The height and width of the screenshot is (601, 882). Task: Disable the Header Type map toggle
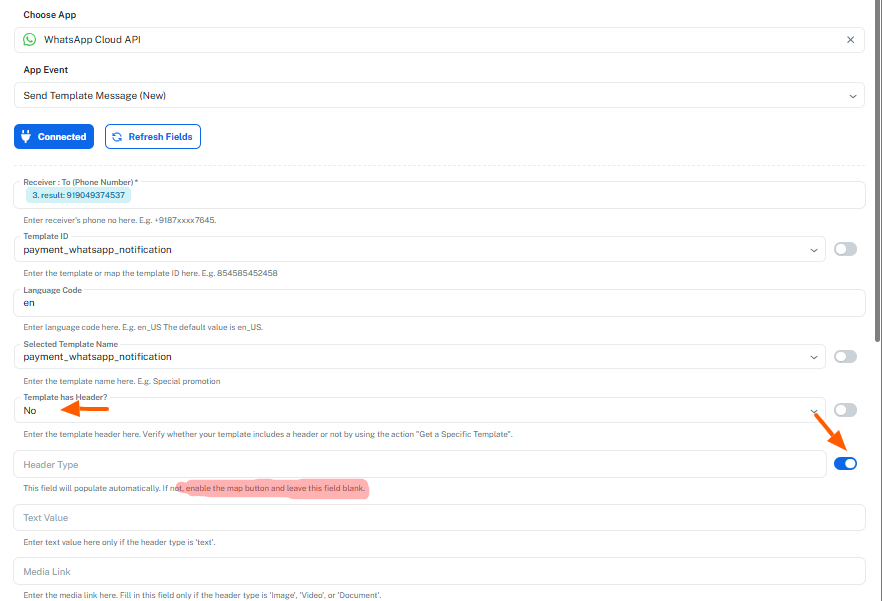[845, 463]
